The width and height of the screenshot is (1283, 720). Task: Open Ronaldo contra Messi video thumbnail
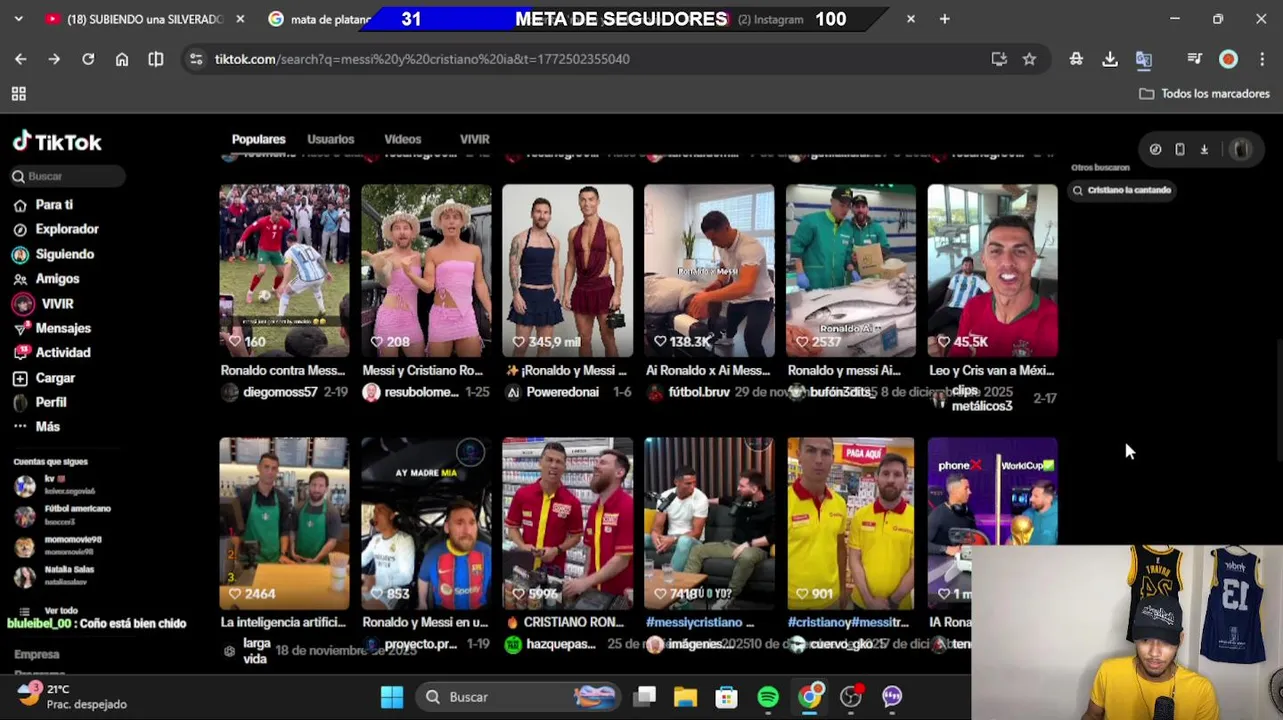tap(285, 270)
